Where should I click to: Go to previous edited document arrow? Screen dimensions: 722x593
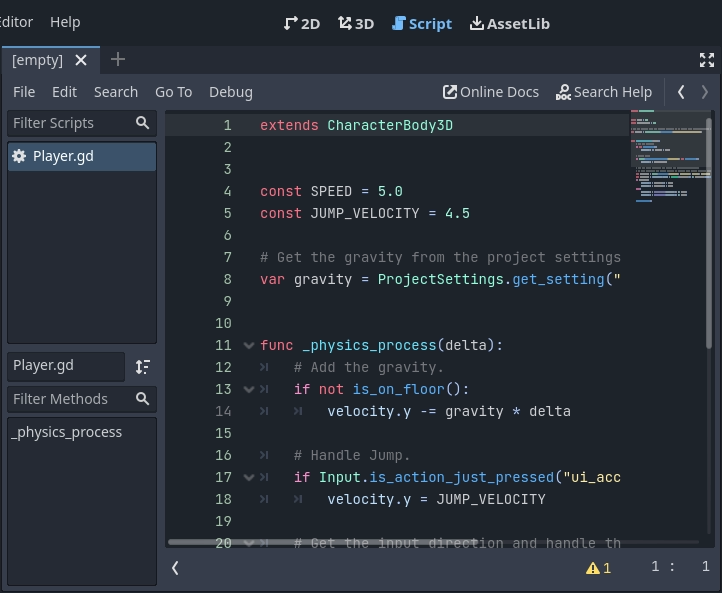[x=681, y=91]
